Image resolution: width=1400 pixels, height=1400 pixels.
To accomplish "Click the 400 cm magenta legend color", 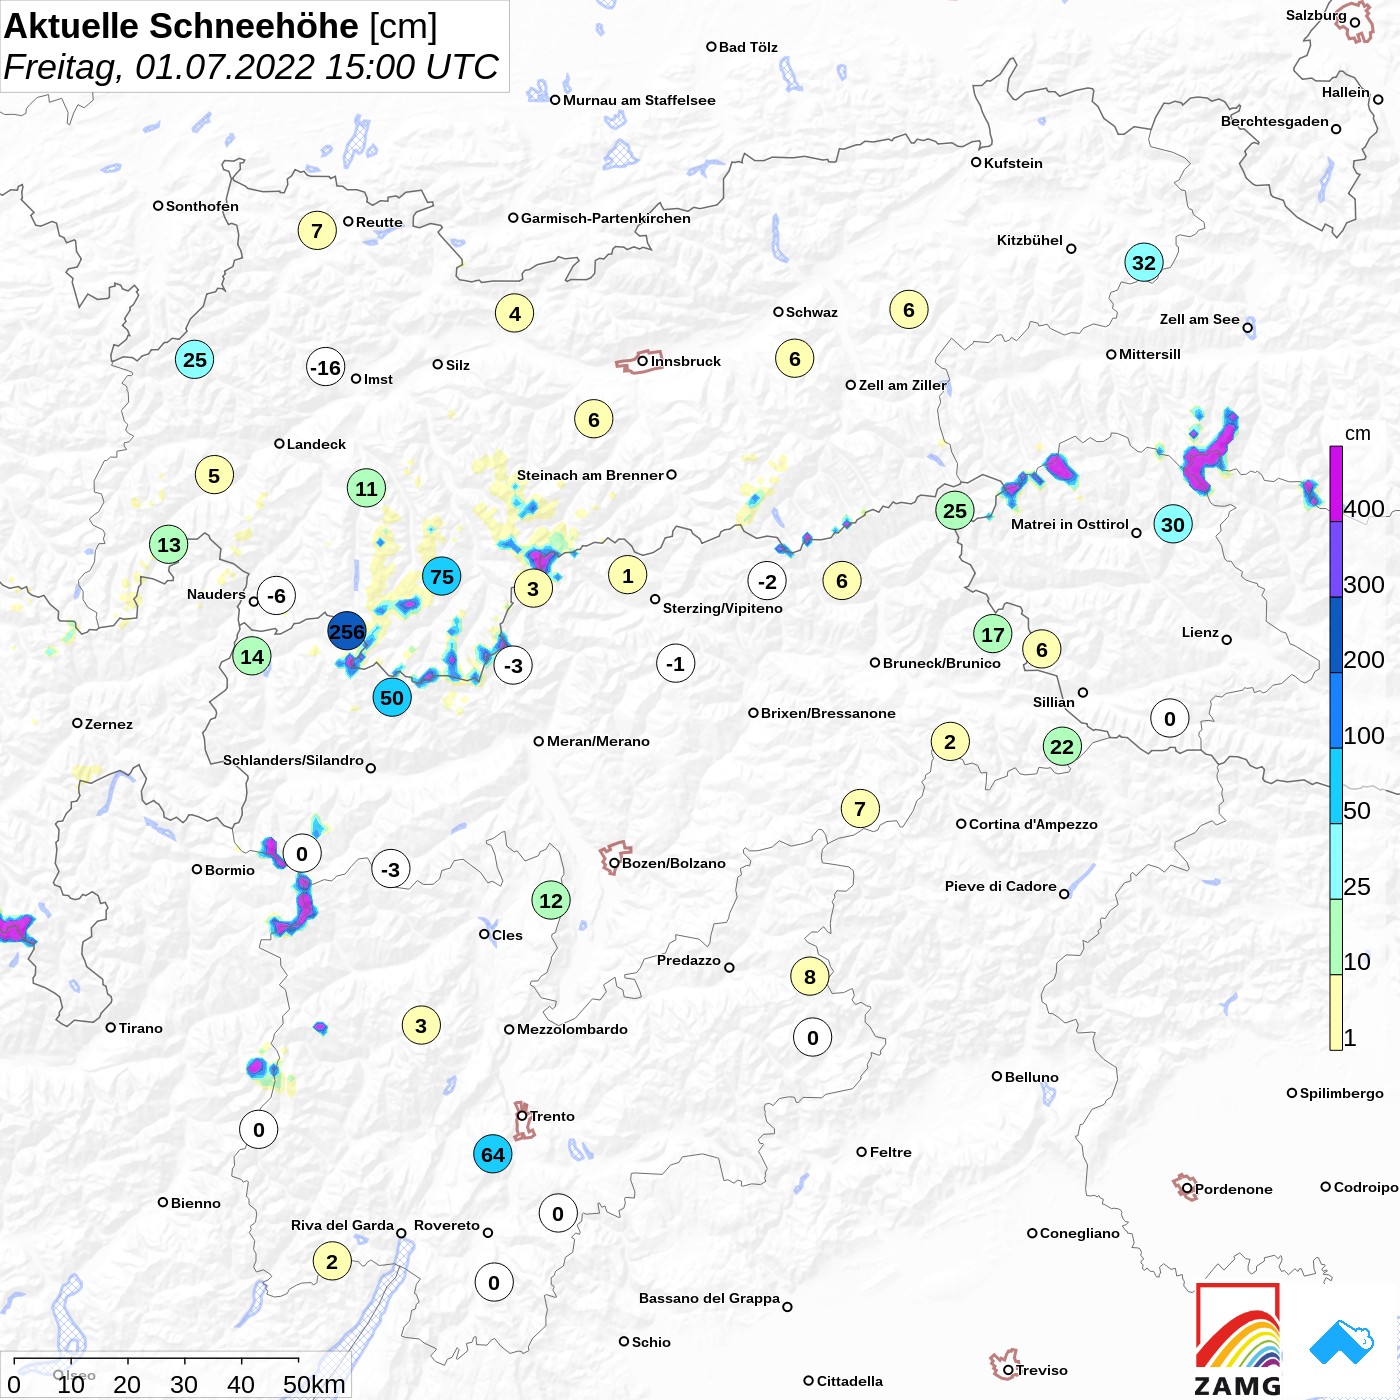I will click(1336, 484).
